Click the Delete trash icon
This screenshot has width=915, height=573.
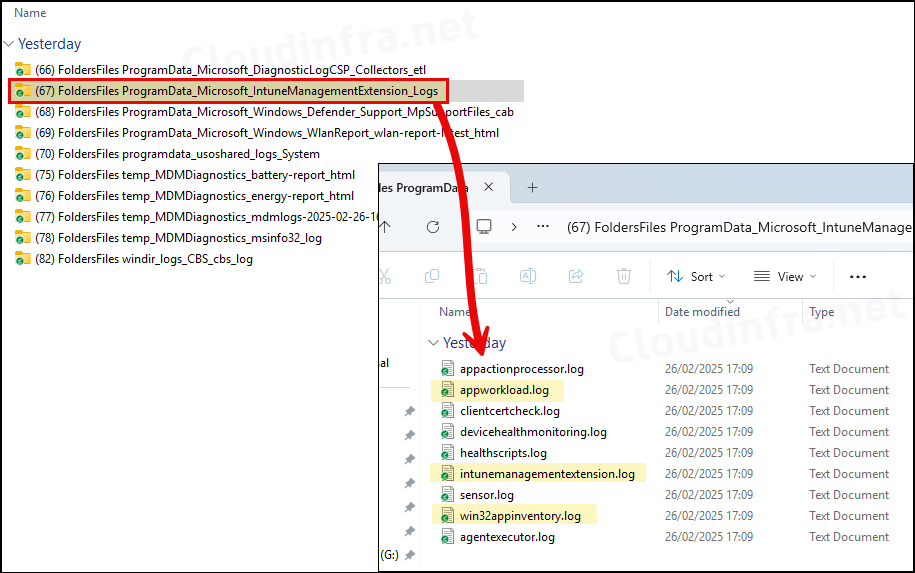pyautogui.click(x=624, y=276)
